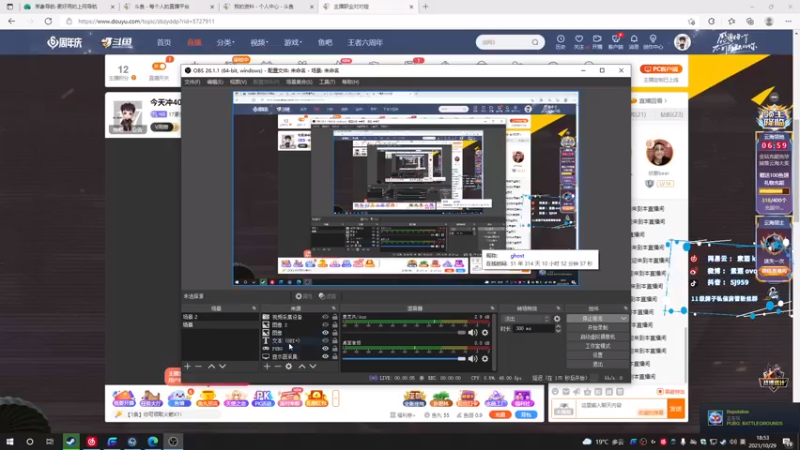Screen dimensions: 800x450
Task: Expand the activity icons strip arrow
Action: 335,398
